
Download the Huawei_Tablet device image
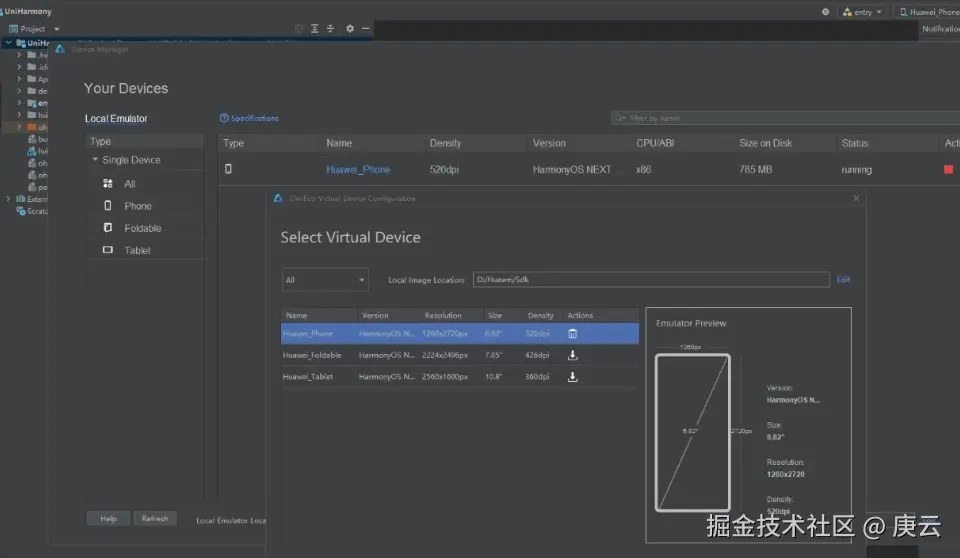click(x=573, y=377)
